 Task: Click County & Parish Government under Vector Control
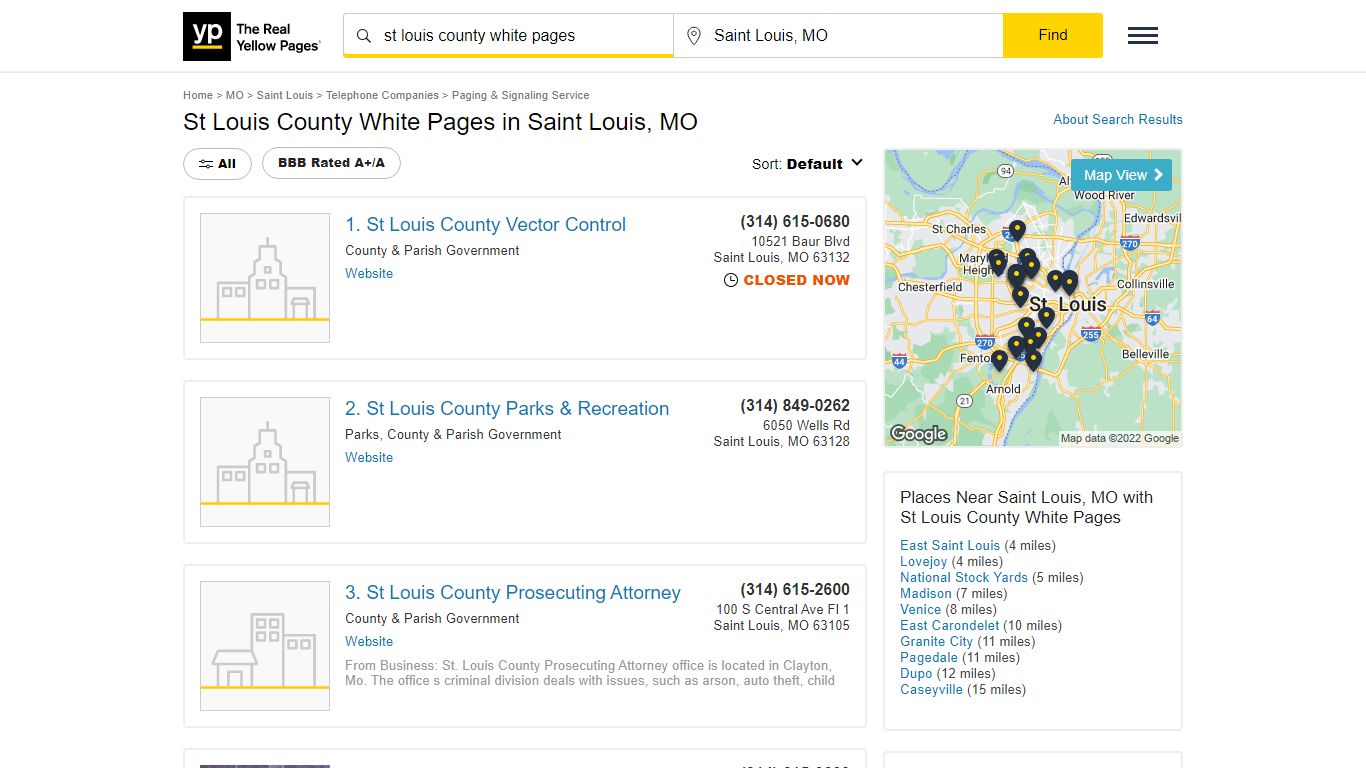coord(432,250)
